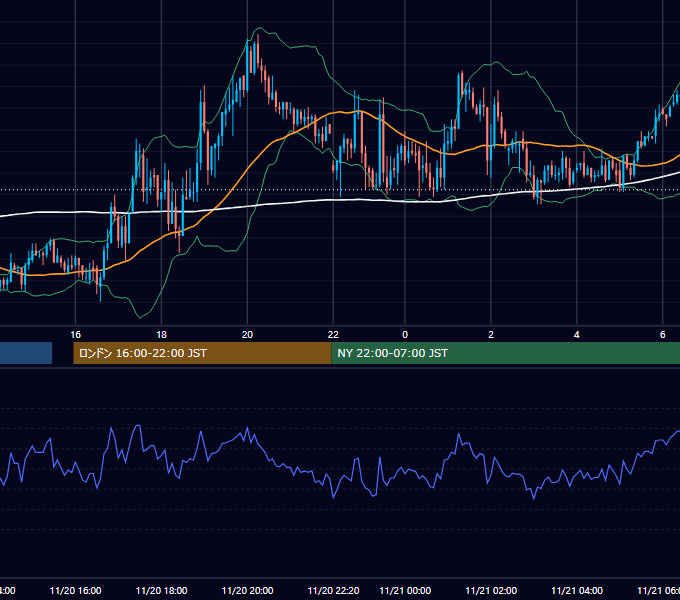Click the '20' hour label on upper axis
Viewport: 680px width, 600px height.
tap(247, 335)
